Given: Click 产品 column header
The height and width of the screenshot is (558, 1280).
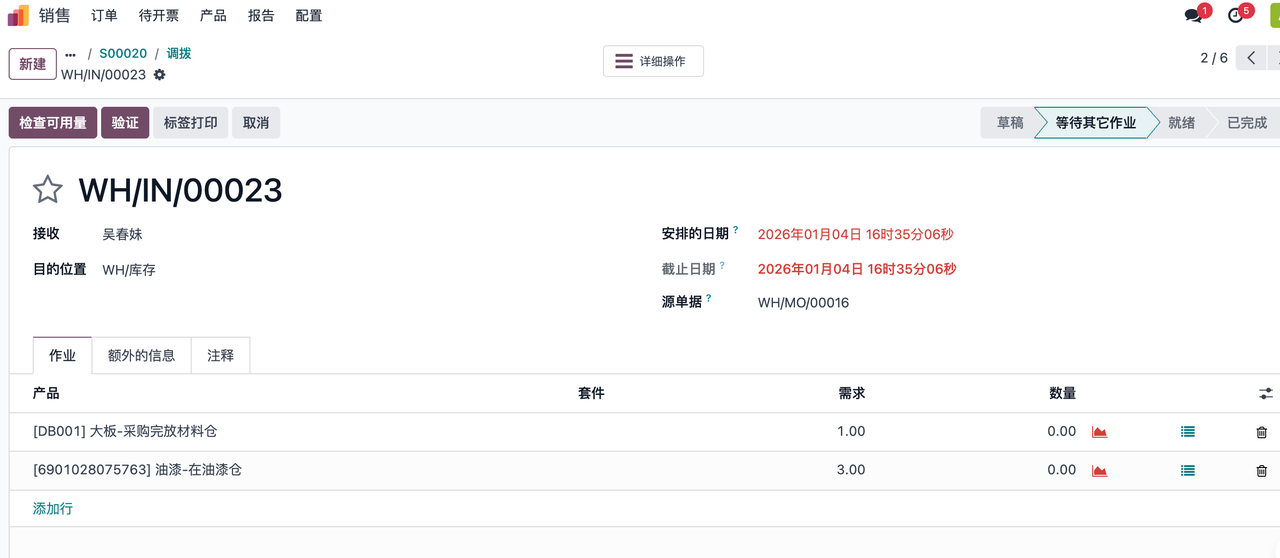Looking at the screenshot, I should pos(46,394).
